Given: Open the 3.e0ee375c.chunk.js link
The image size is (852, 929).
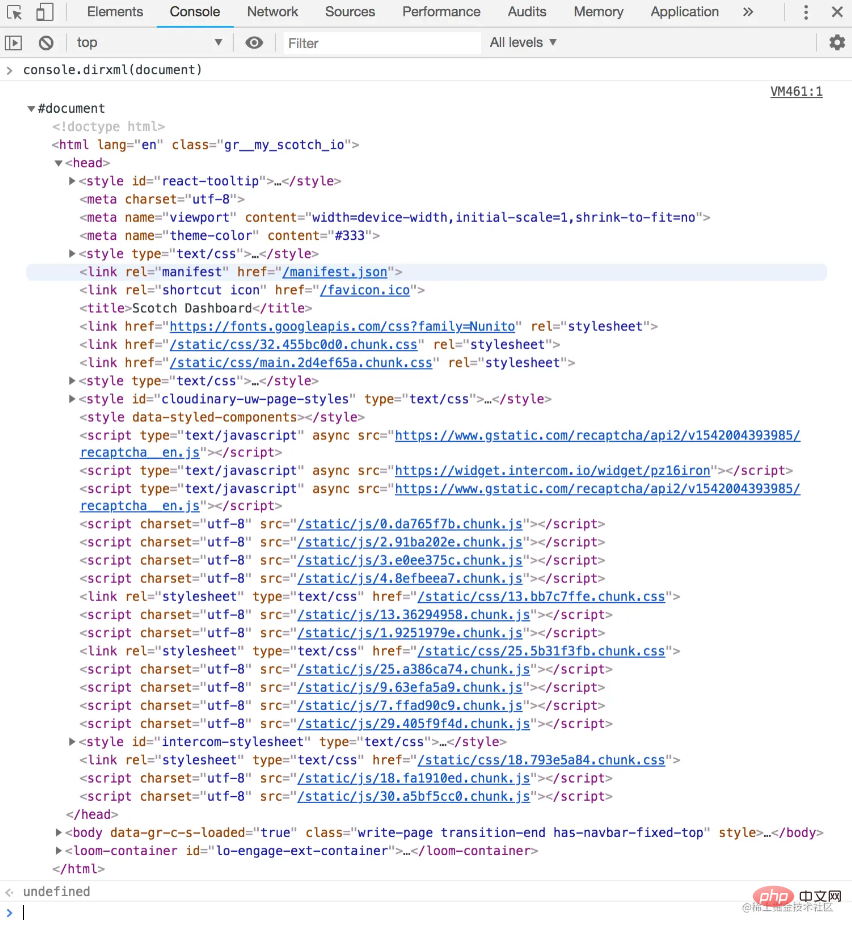Looking at the screenshot, I should [x=410, y=560].
